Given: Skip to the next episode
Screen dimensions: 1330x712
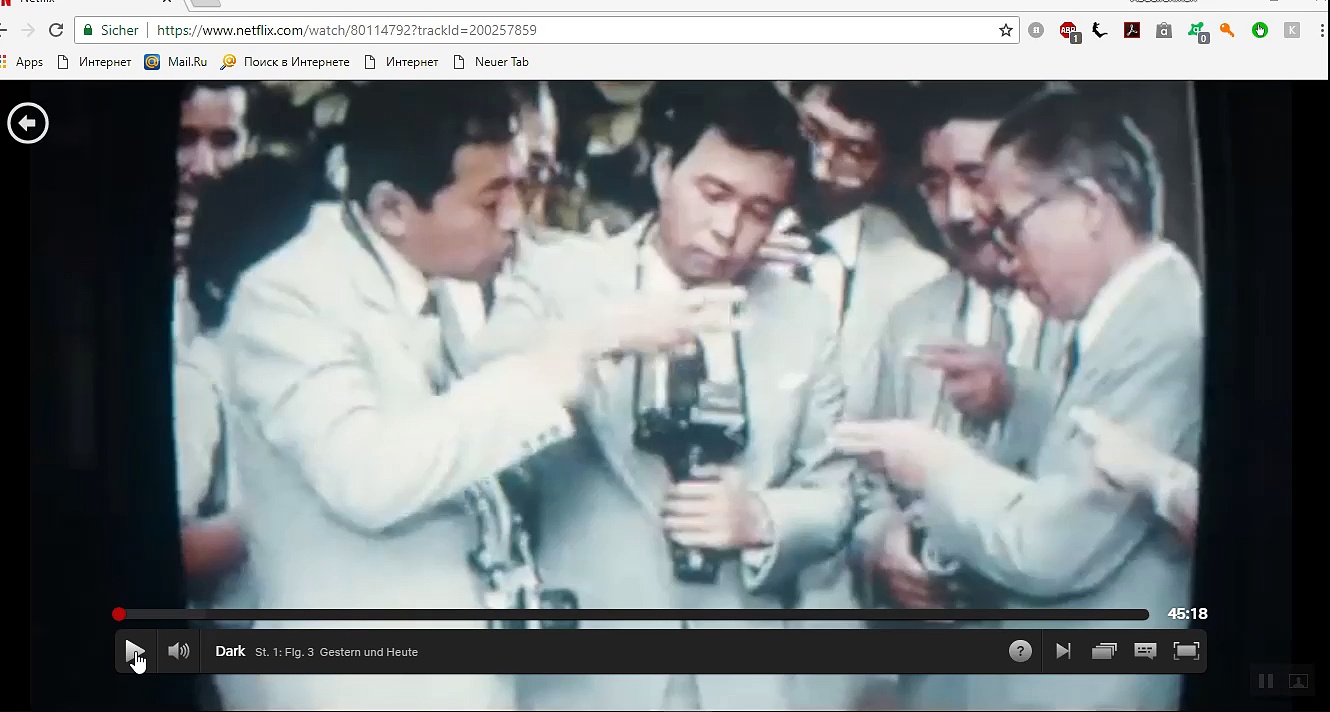Looking at the screenshot, I should (1063, 652).
